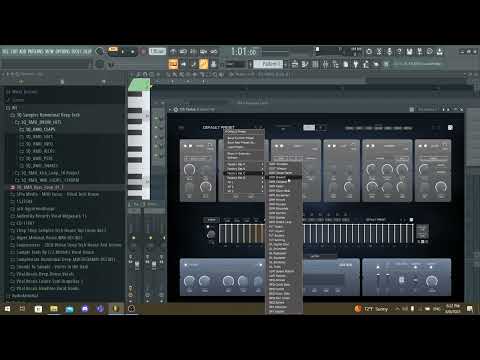Click large knob in bottom-right plugin module

[x=432, y=282]
